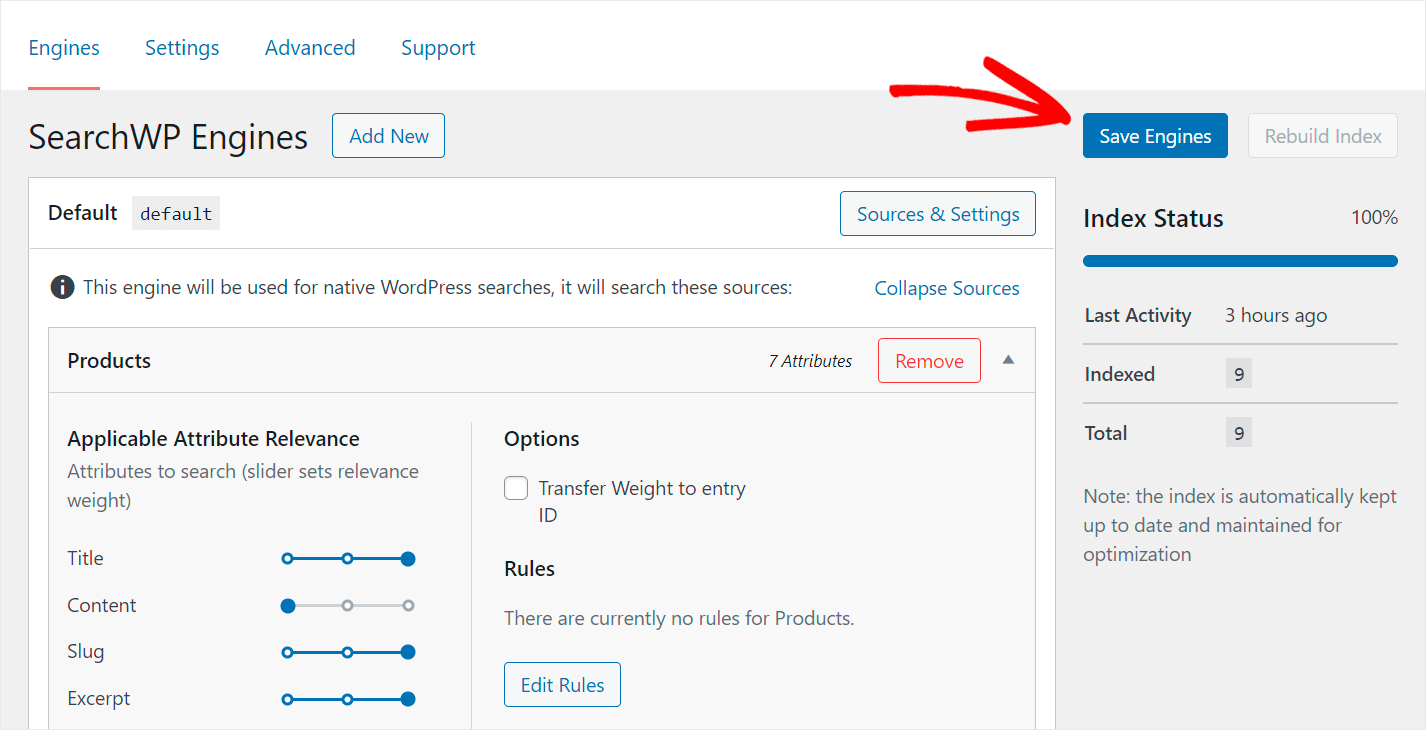Open the Advanced tab

[x=310, y=48]
